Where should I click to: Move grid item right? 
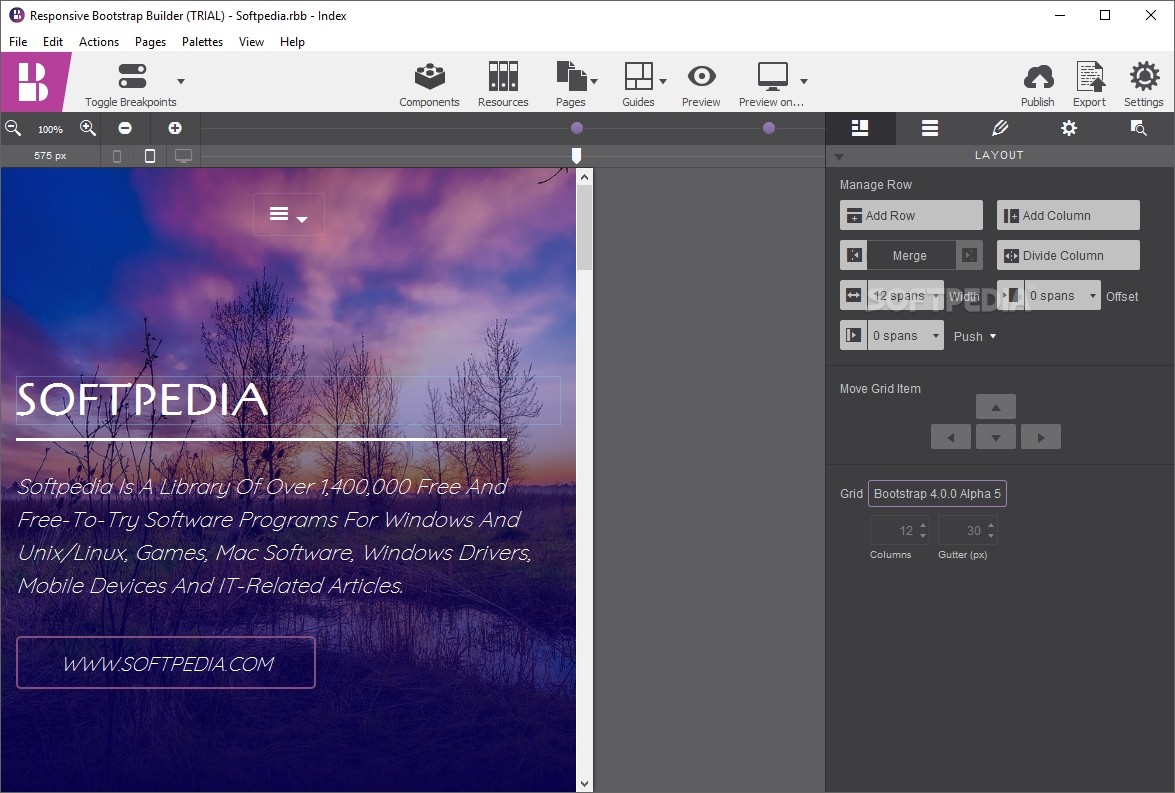[x=1041, y=437]
